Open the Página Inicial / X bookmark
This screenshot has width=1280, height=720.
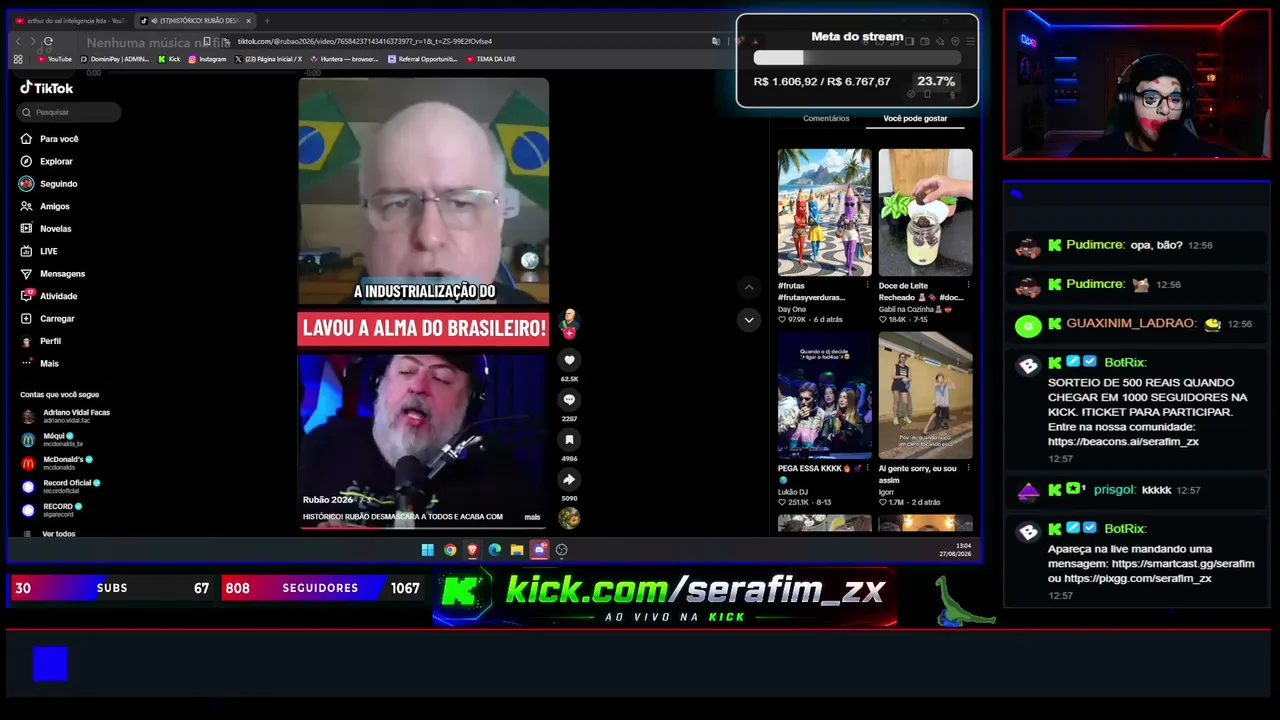[268, 59]
